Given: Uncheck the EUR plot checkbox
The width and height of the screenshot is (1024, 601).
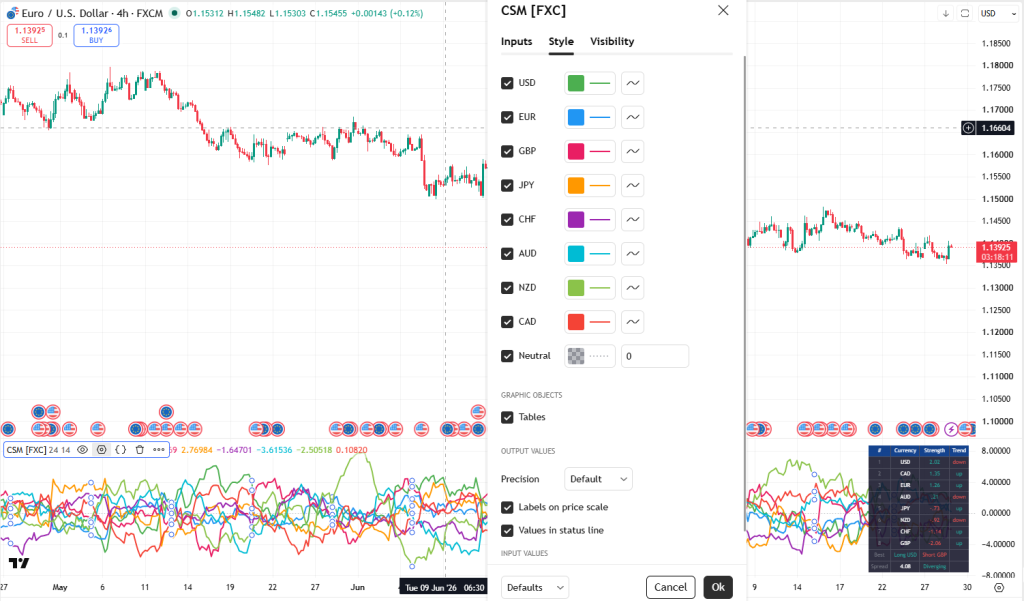Looking at the screenshot, I should 507,117.
